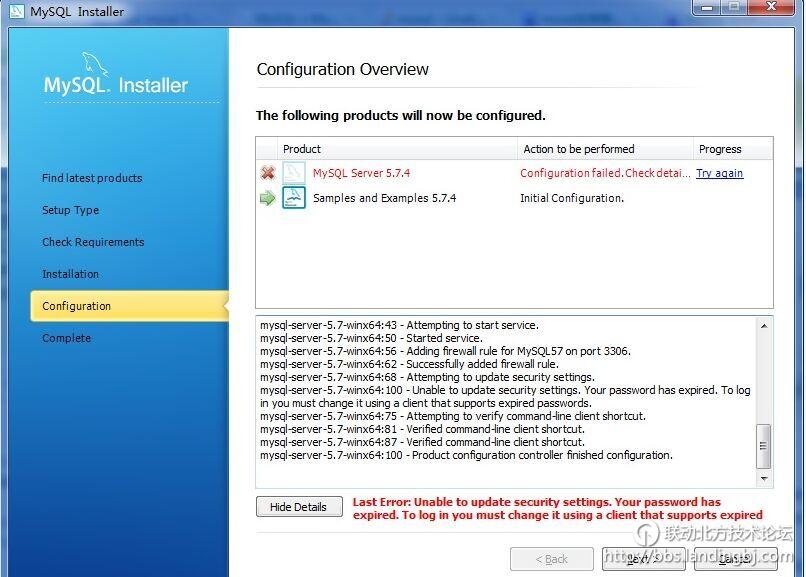Go to the Check Requirements step

click(93, 242)
